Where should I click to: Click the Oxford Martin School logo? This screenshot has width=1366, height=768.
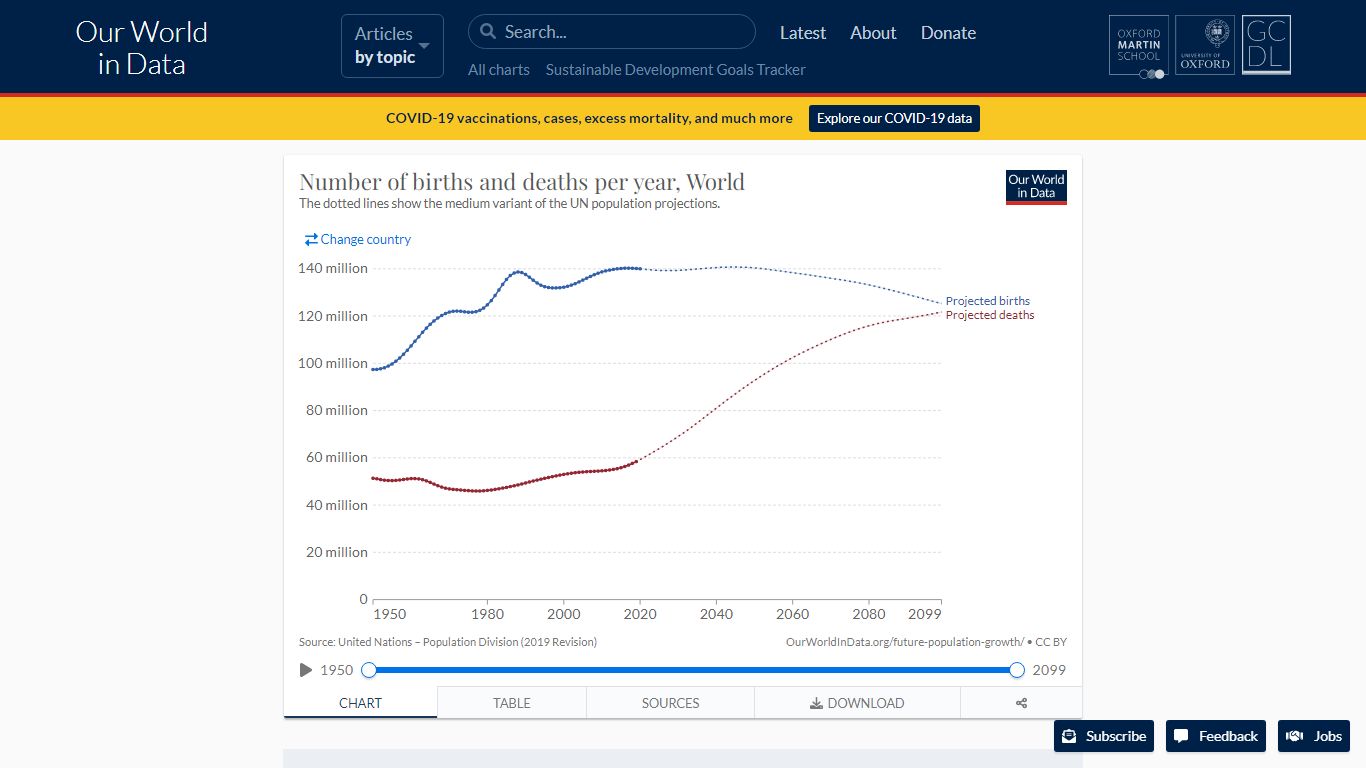(1139, 46)
